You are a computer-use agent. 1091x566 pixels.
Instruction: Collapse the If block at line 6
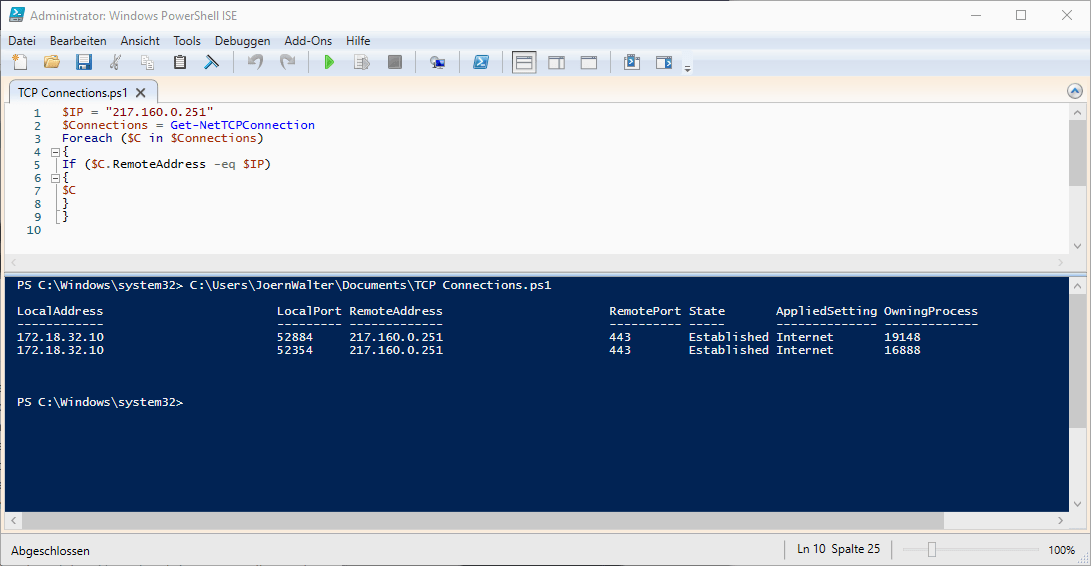tap(55, 177)
